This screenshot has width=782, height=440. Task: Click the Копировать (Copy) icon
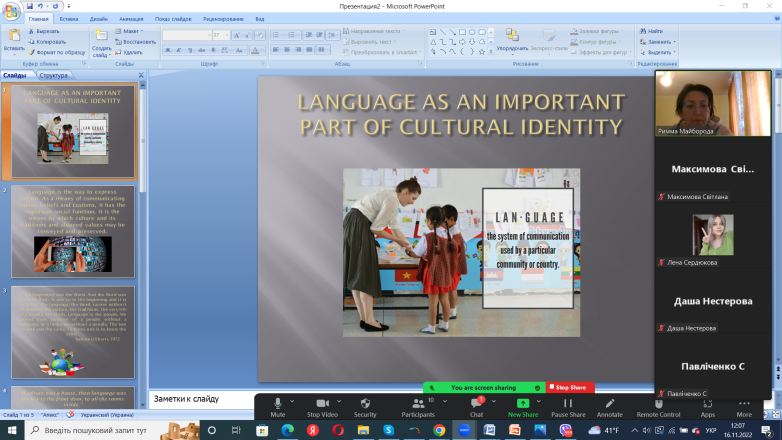tap(31, 42)
